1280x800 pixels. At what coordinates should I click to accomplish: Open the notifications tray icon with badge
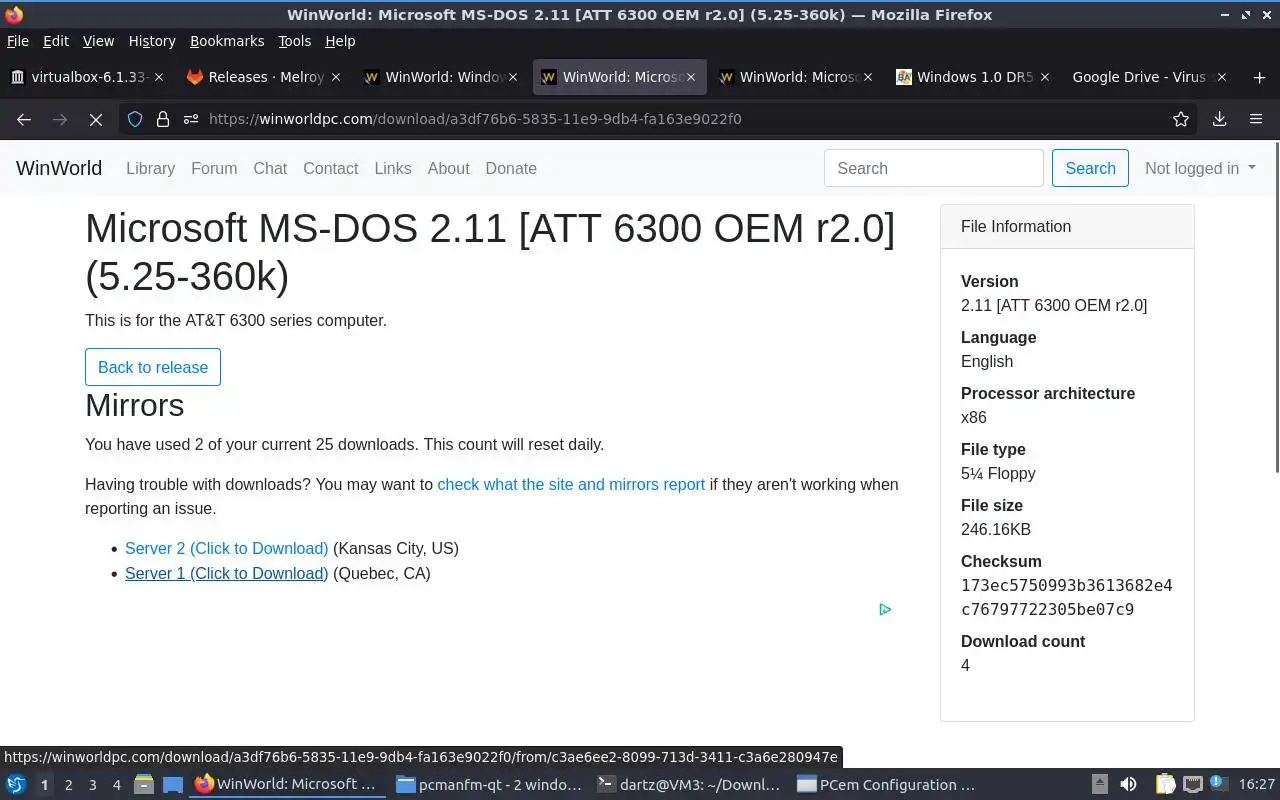1219,784
